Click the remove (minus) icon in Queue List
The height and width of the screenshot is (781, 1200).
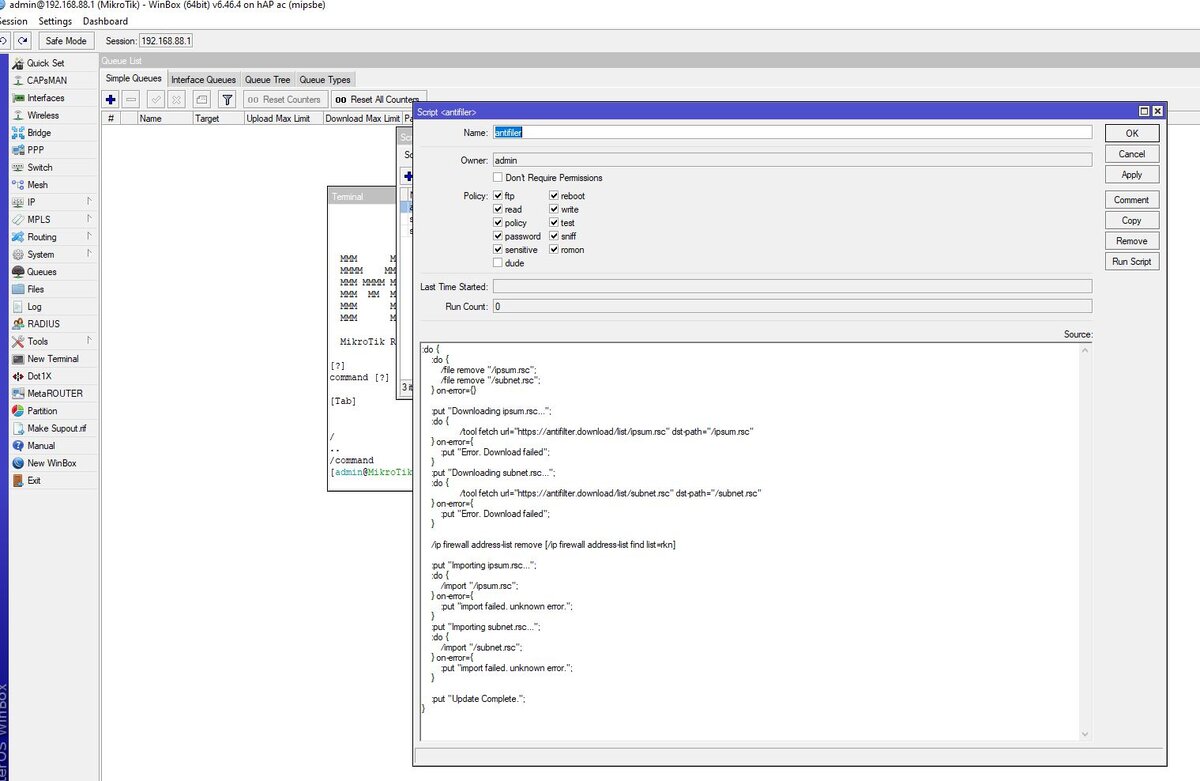pyautogui.click(x=131, y=99)
